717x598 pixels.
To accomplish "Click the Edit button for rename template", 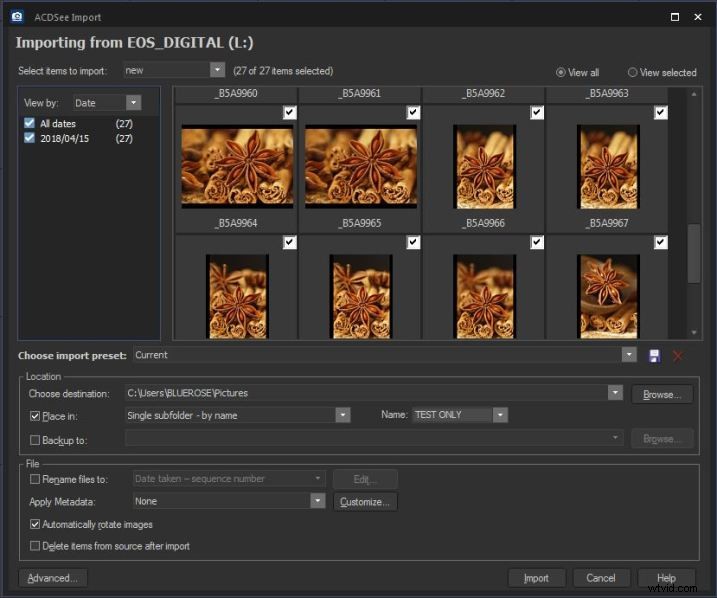I will click(365, 479).
